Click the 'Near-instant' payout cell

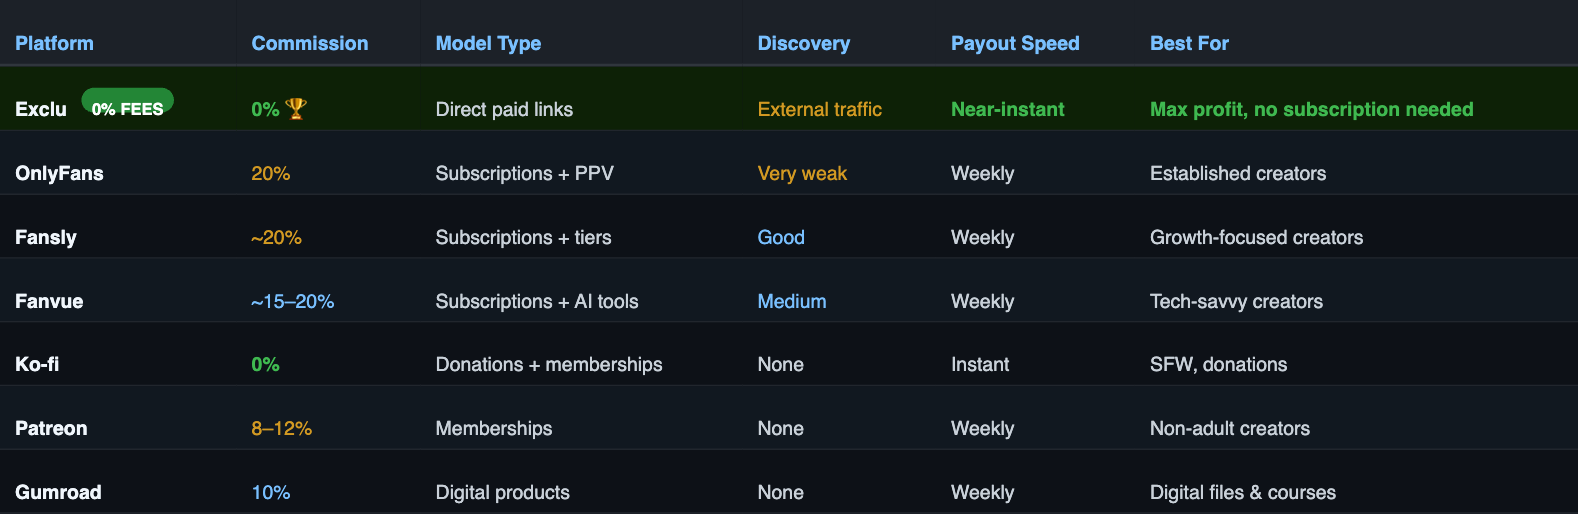(1007, 109)
